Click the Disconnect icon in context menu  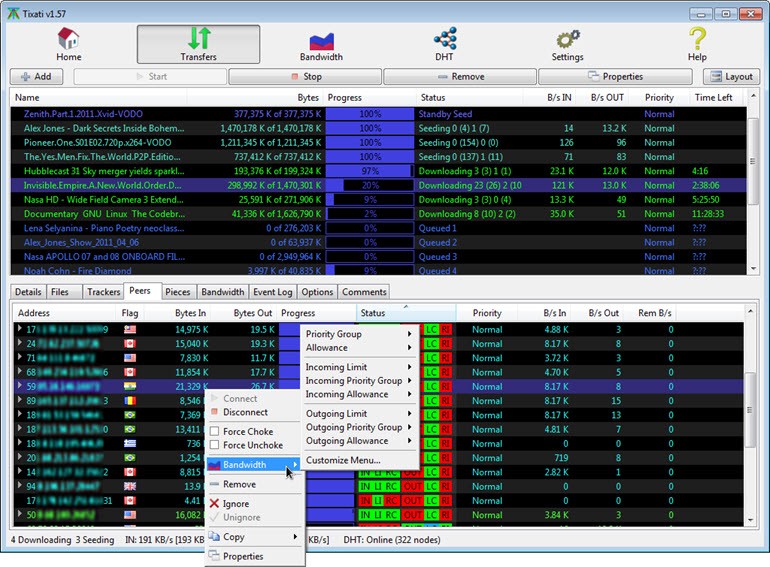[x=214, y=412]
